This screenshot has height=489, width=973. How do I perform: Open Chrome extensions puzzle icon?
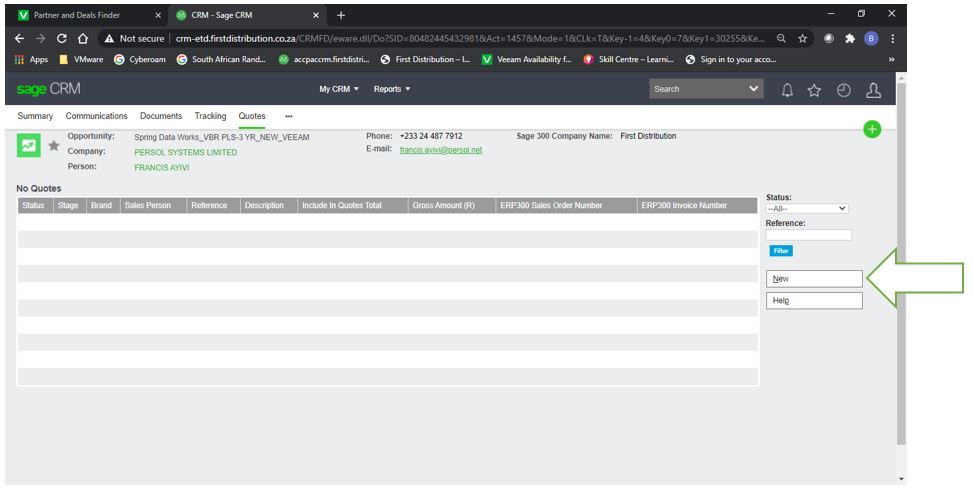pyautogui.click(x=849, y=38)
